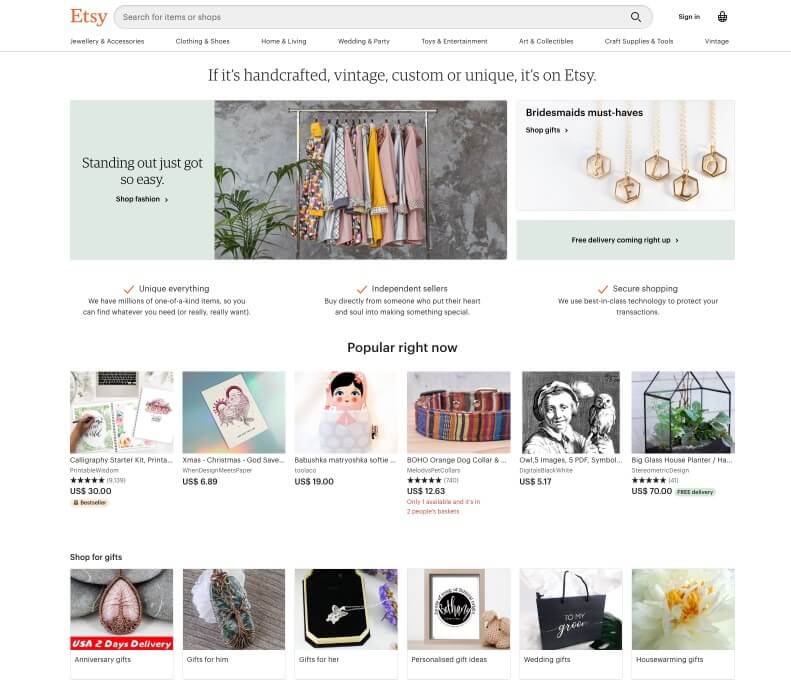Viewport: 791px width, 692px height.
Task: Select the Wedding gifts tile
Action: click(x=571, y=624)
